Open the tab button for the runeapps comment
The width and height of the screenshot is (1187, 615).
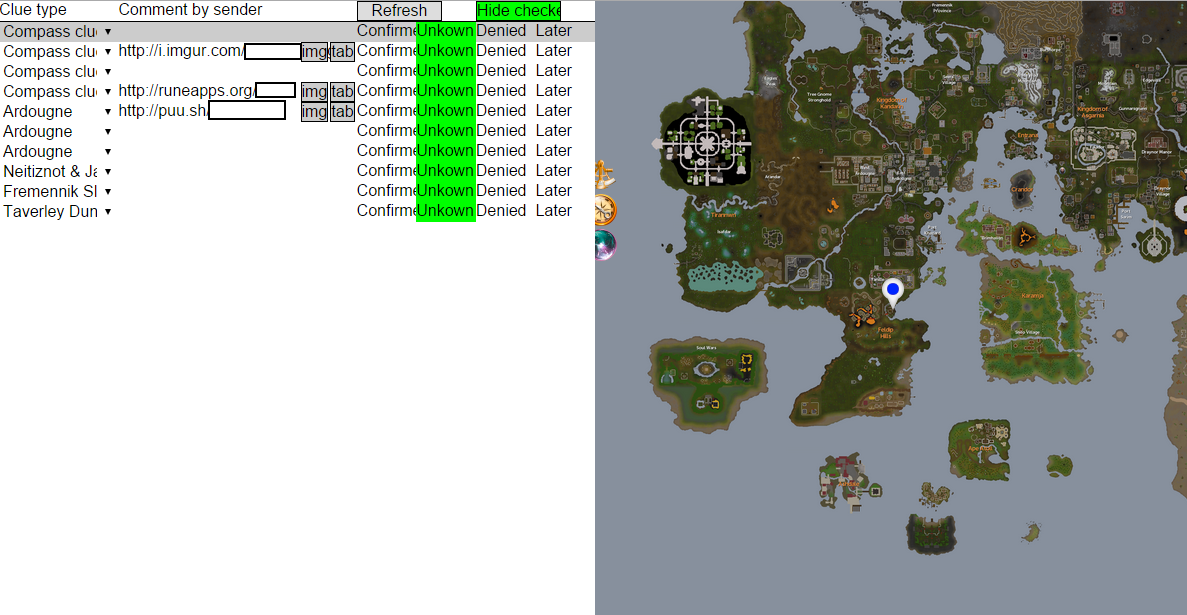(342, 92)
